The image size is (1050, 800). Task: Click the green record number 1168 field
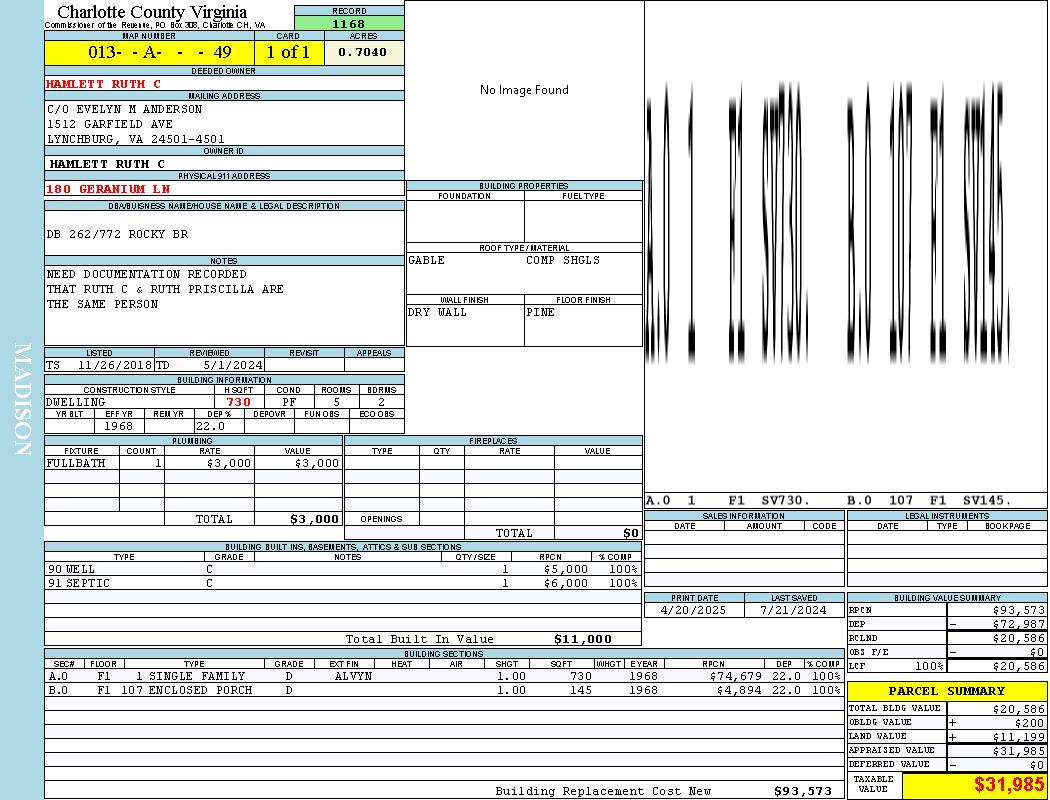349,23
